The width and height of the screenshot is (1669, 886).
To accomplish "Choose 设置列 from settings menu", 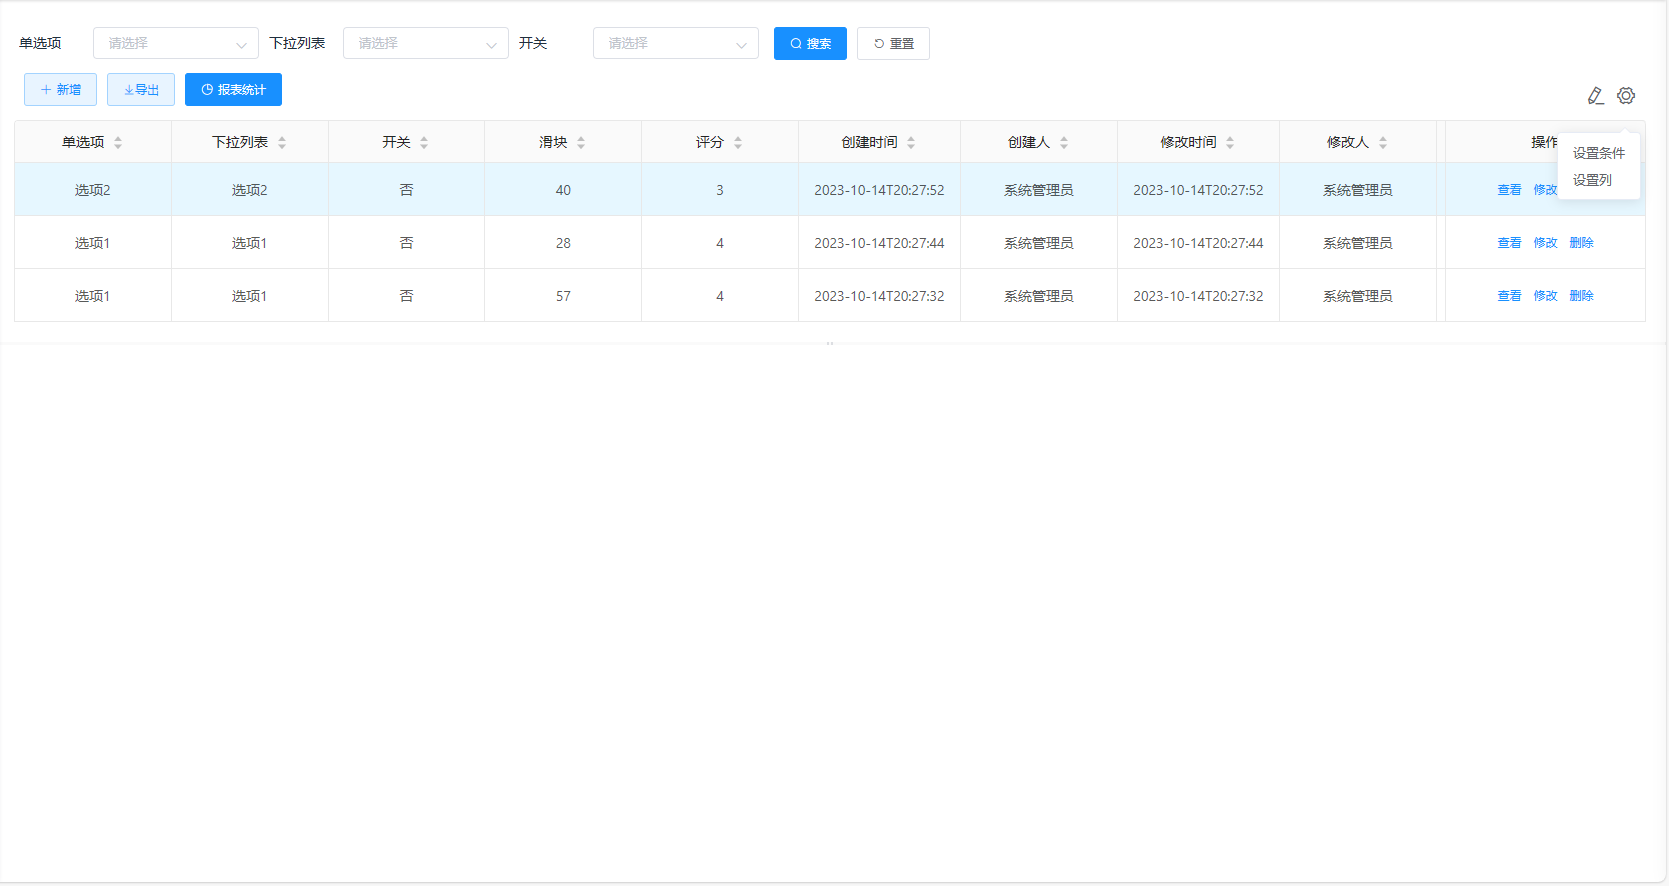I will (x=1592, y=180).
